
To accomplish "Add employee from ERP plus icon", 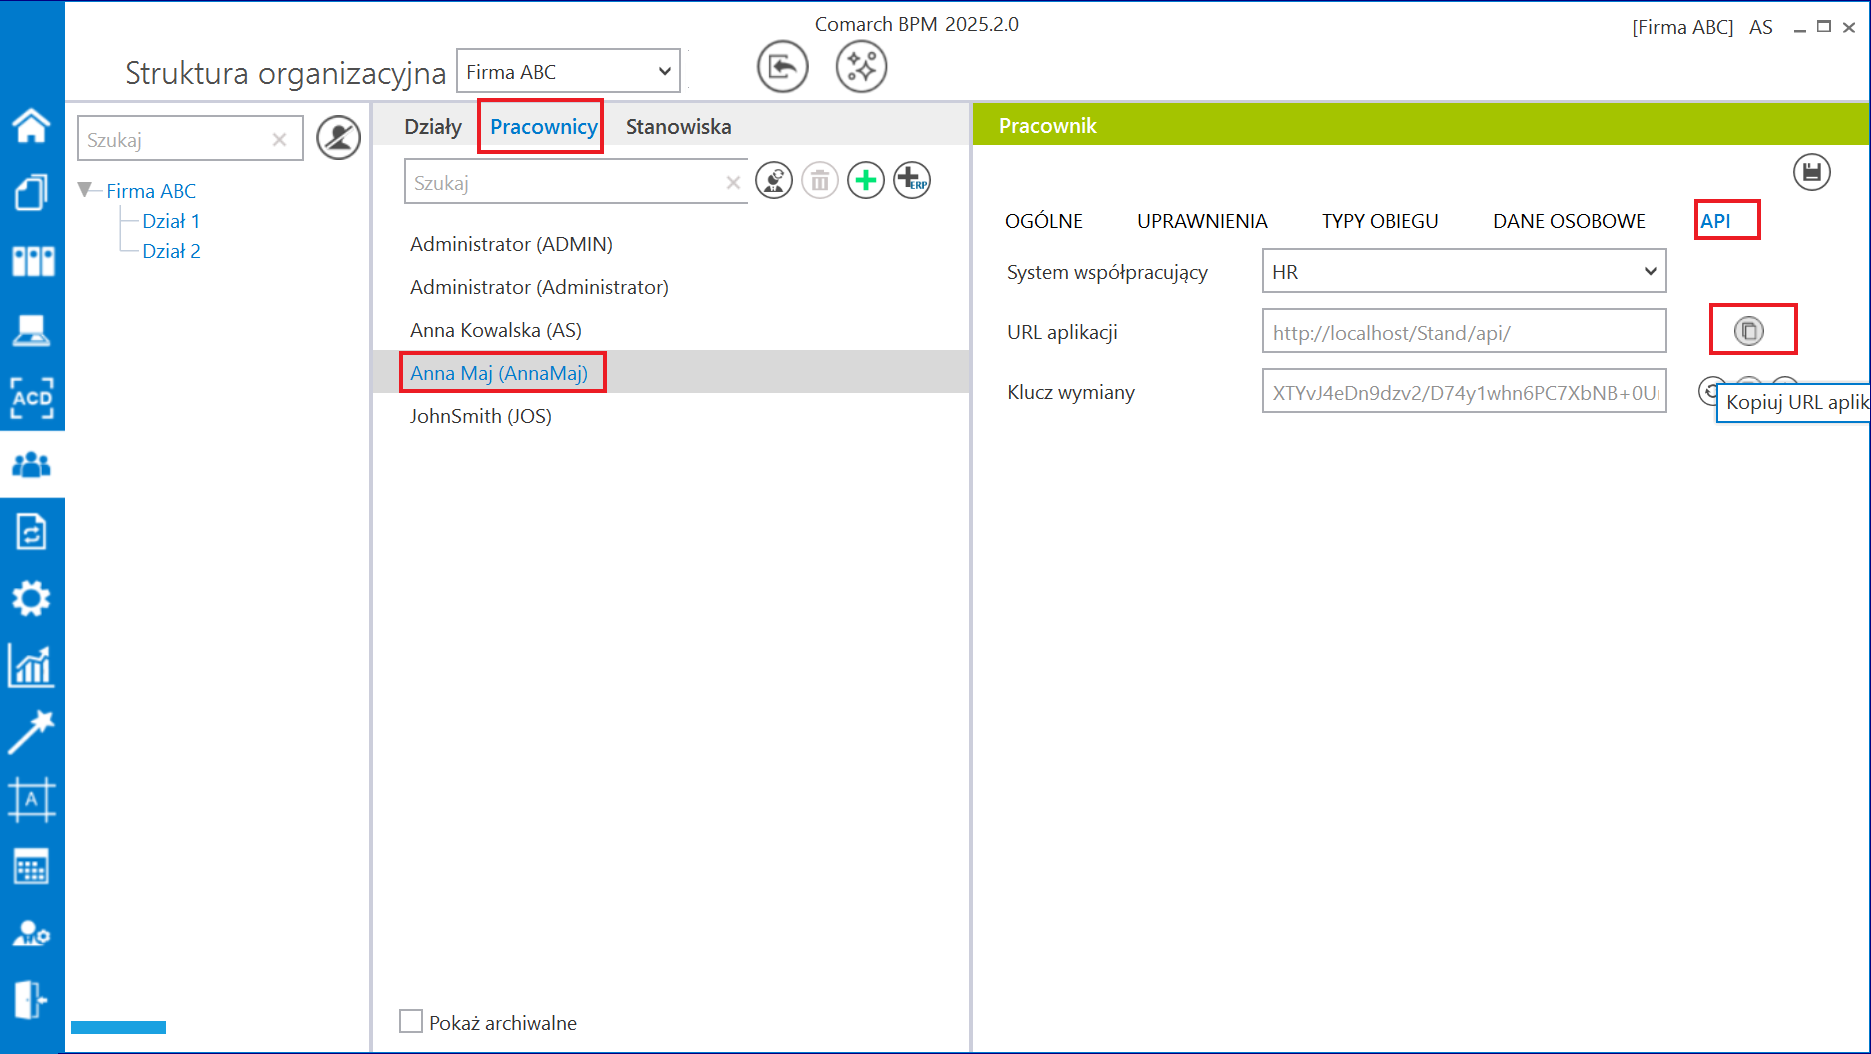I will pyautogui.click(x=912, y=181).
